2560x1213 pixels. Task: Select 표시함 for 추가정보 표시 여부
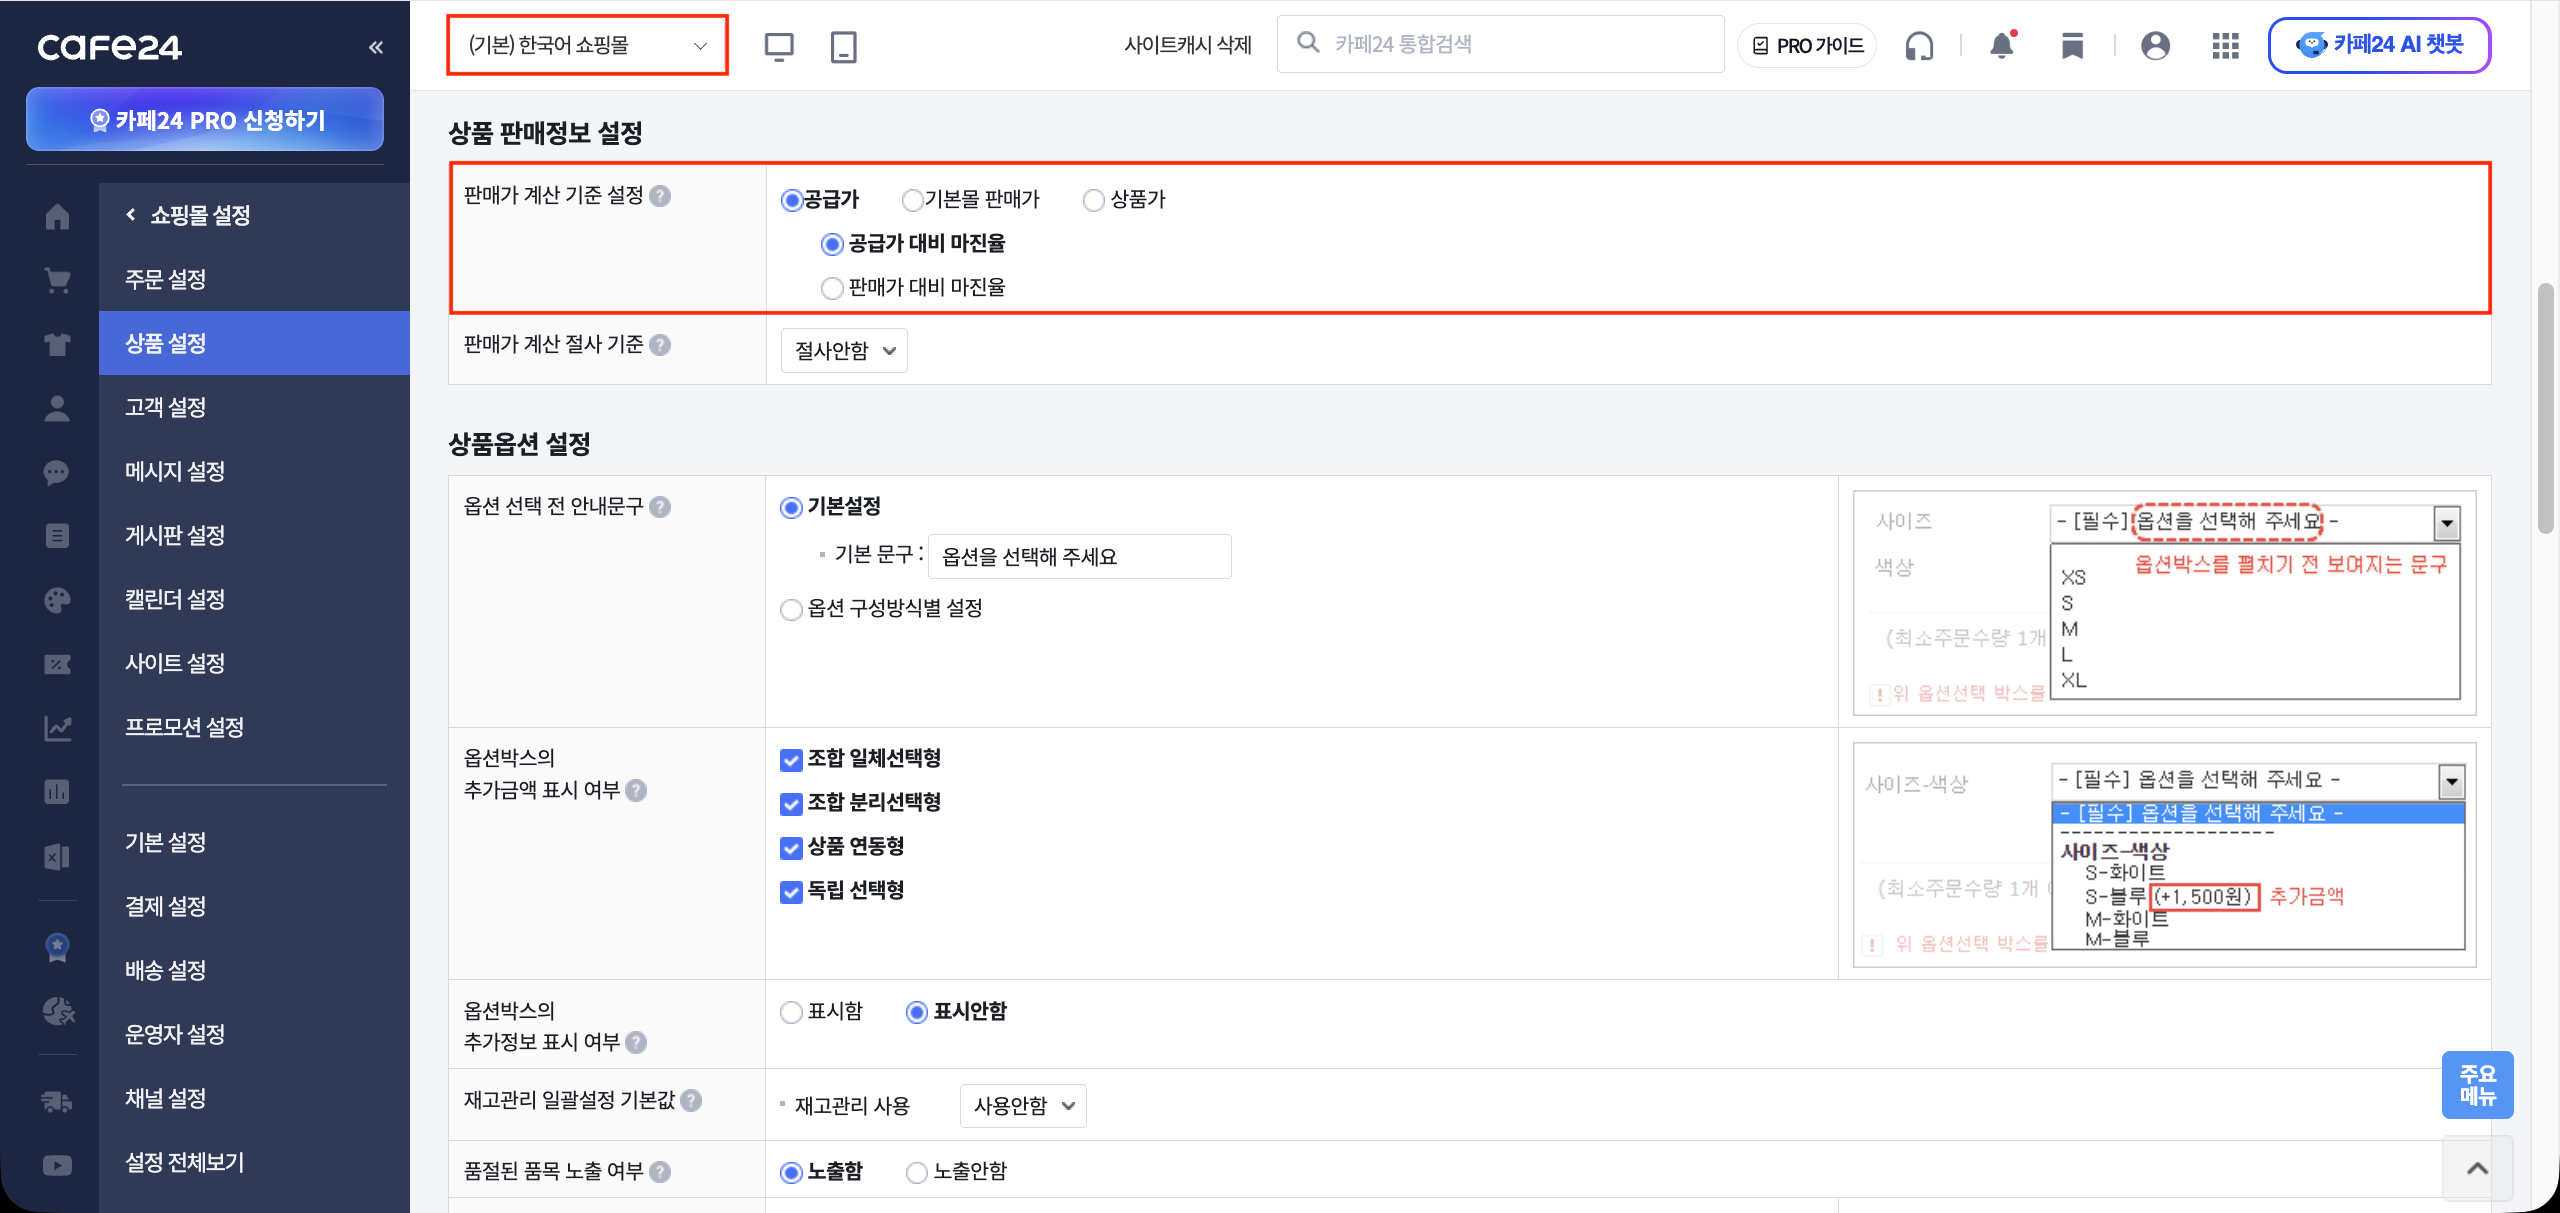coord(791,1012)
